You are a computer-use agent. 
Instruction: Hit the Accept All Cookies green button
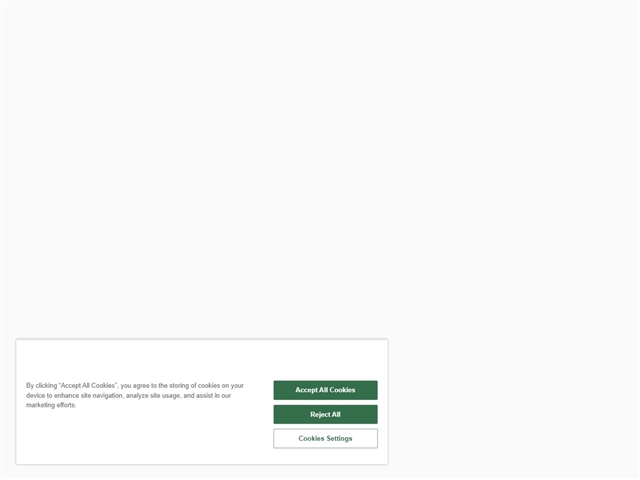(325, 390)
